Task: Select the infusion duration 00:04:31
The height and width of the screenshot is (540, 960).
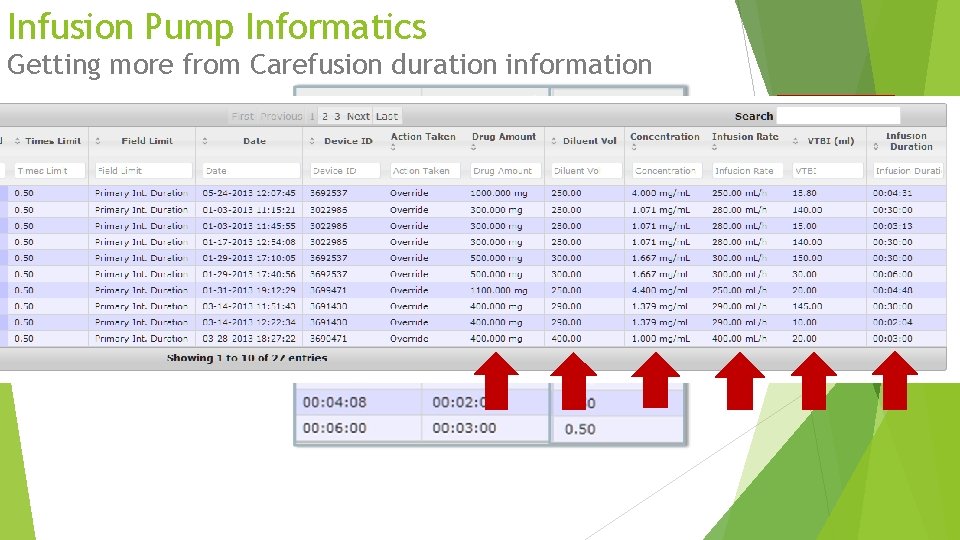Action: (x=892, y=193)
